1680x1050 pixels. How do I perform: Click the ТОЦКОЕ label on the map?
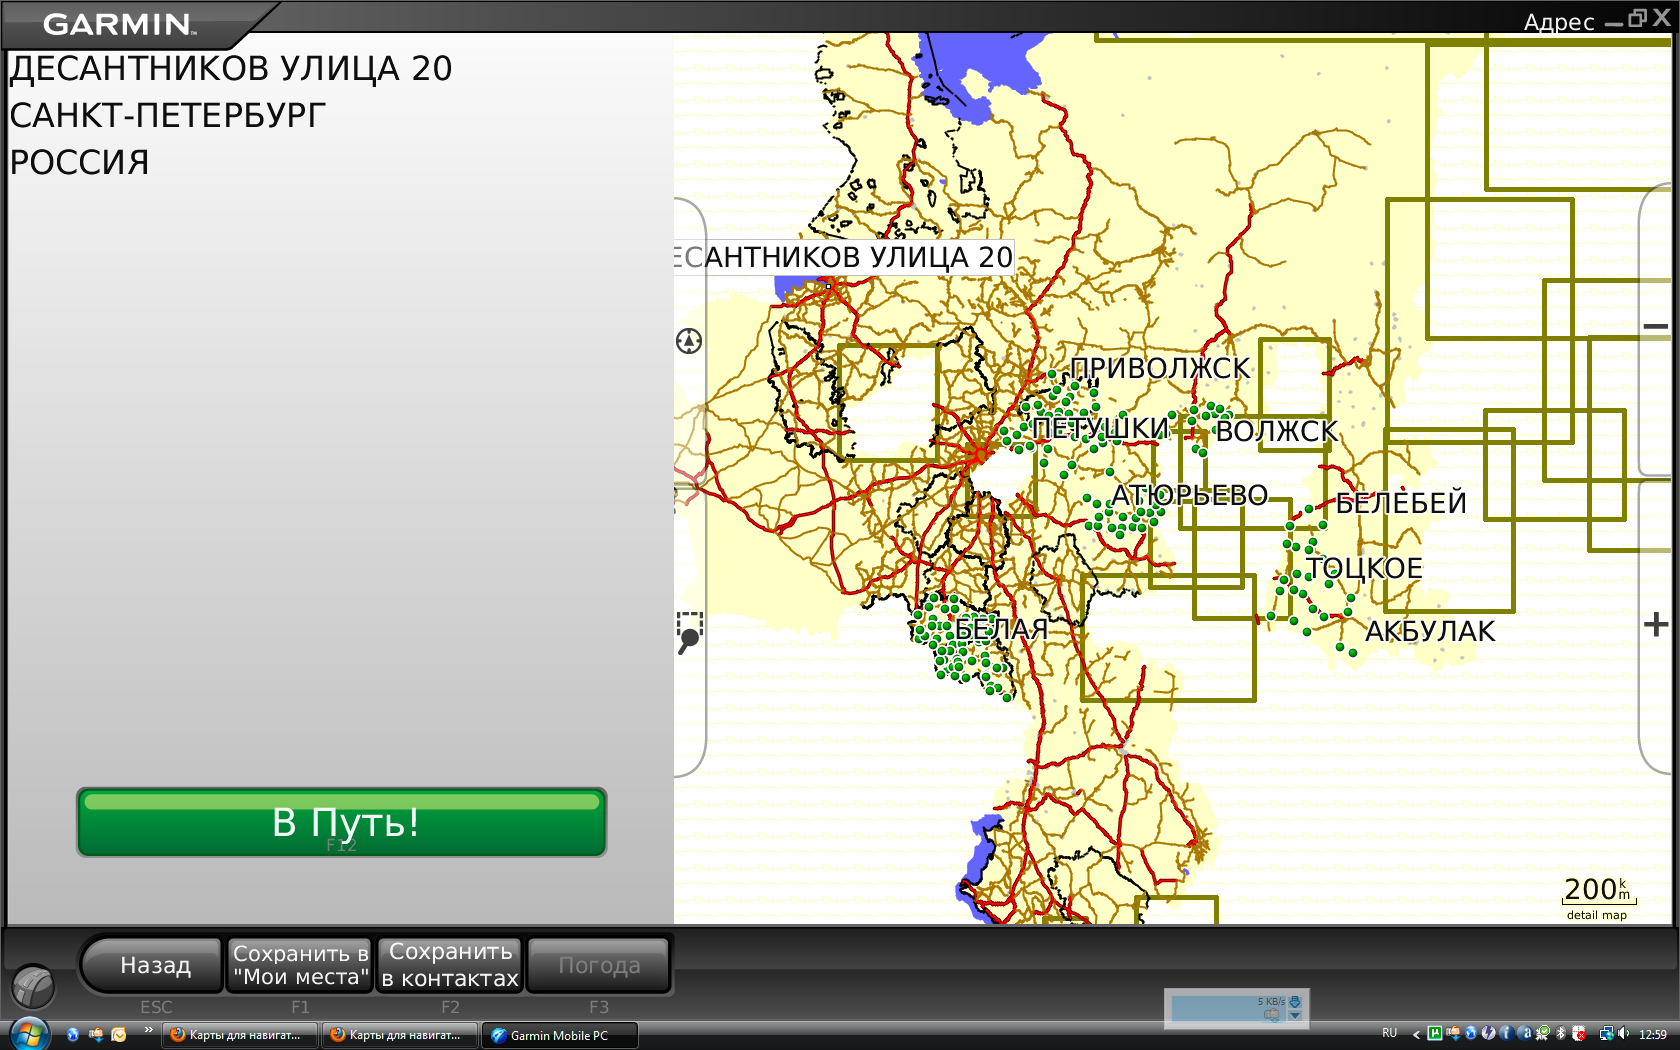click(x=1364, y=568)
